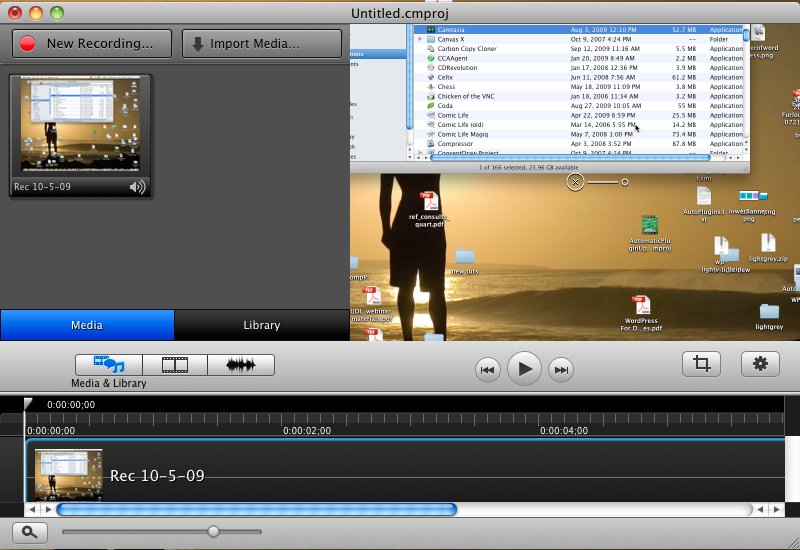Open the filmstrip transitions panel icon

[x=175, y=365]
